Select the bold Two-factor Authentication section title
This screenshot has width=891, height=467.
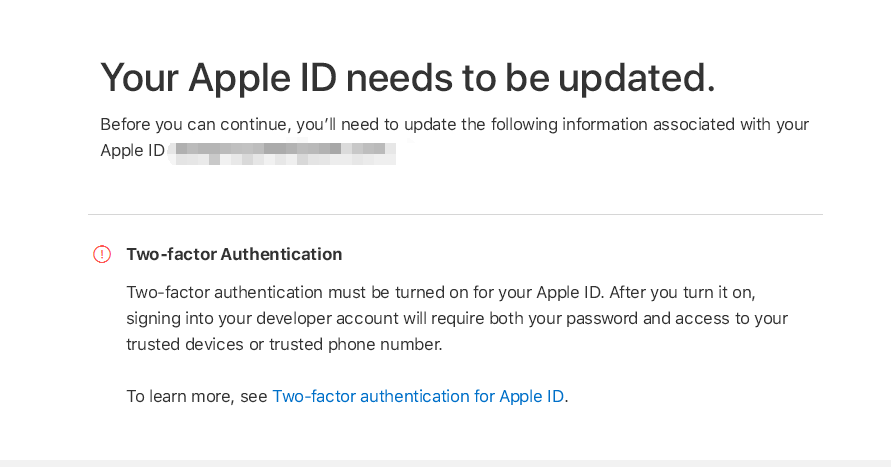point(234,254)
